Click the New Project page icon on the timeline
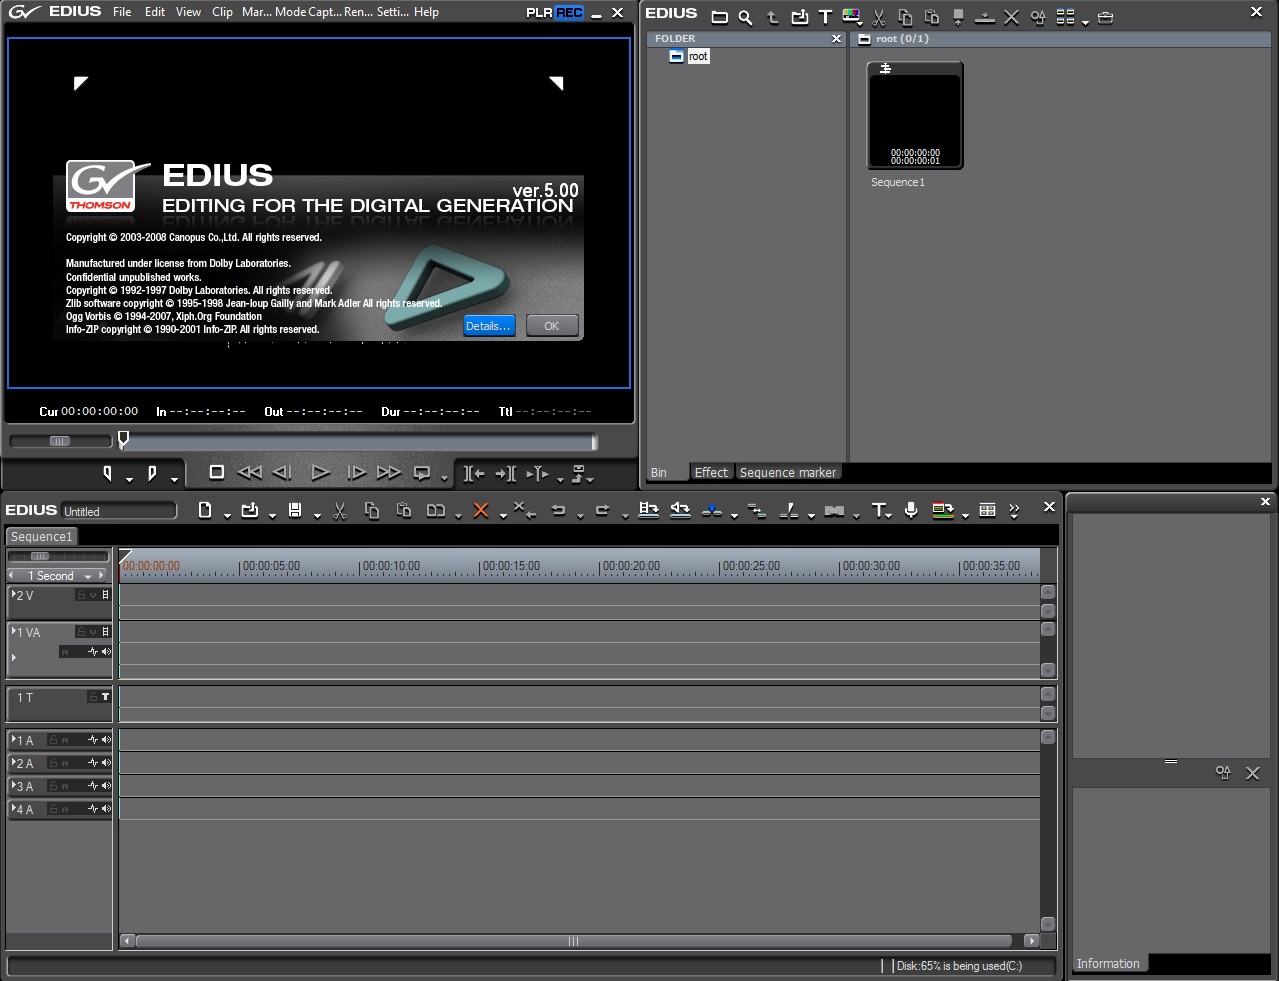The height and width of the screenshot is (981, 1279). 205,510
